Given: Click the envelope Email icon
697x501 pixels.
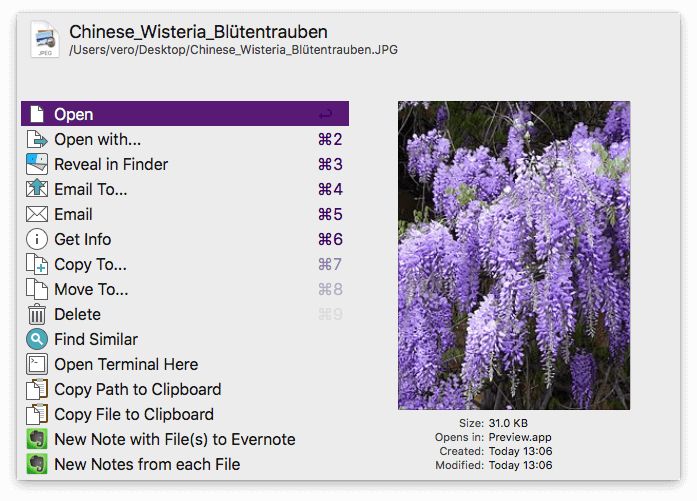Looking at the screenshot, I should point(37,215).
